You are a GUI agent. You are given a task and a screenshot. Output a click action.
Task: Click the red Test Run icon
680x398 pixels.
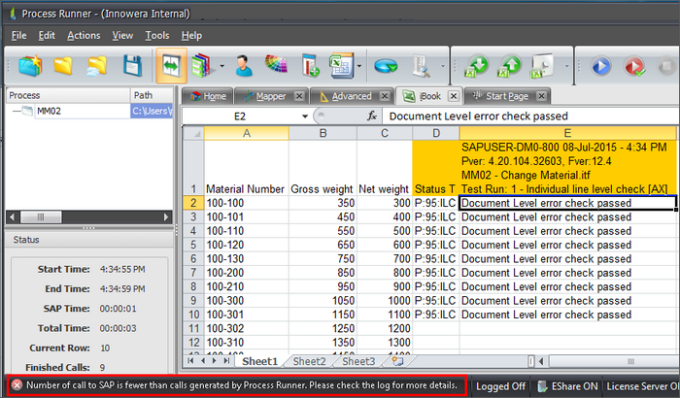click(634, 67)
